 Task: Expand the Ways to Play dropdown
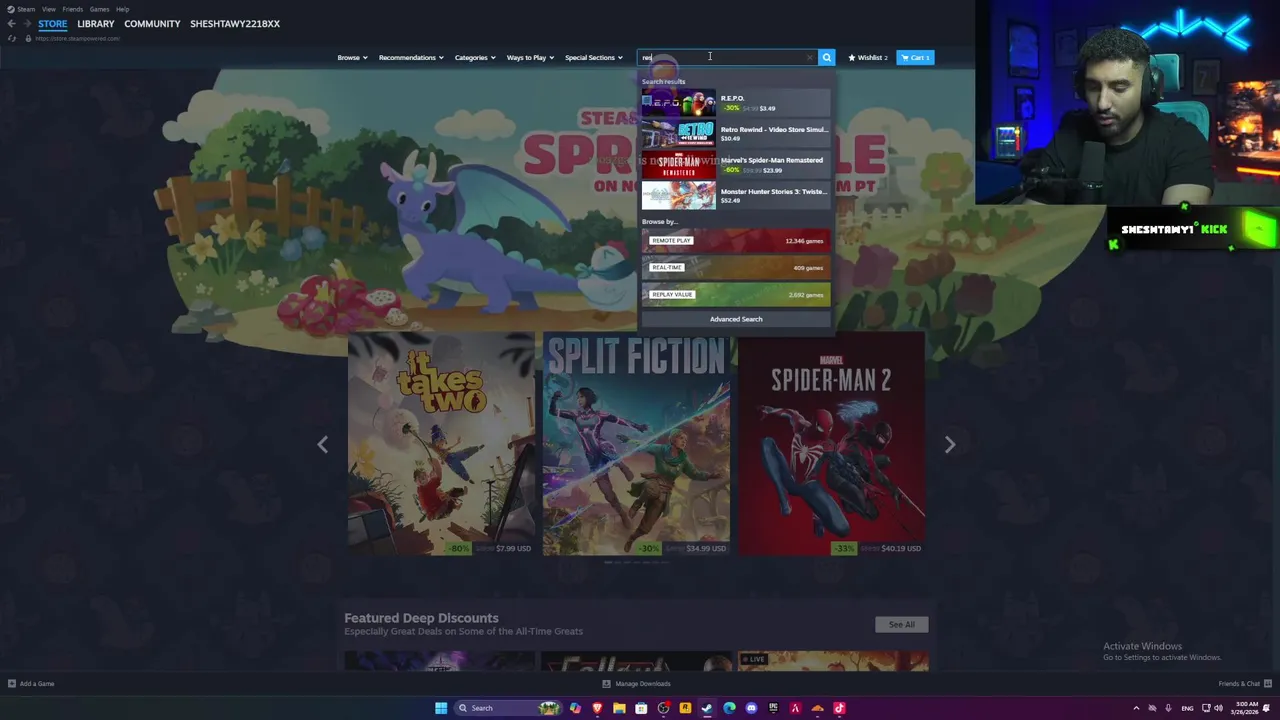tap(530, 57)
